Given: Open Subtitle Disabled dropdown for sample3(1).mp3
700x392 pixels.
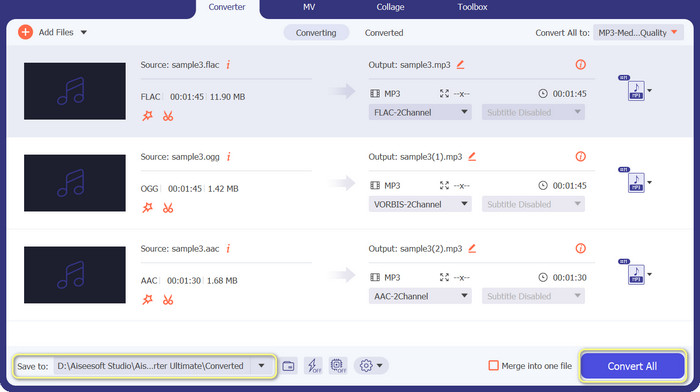Looking at the screenshot, I should point(533,204).
